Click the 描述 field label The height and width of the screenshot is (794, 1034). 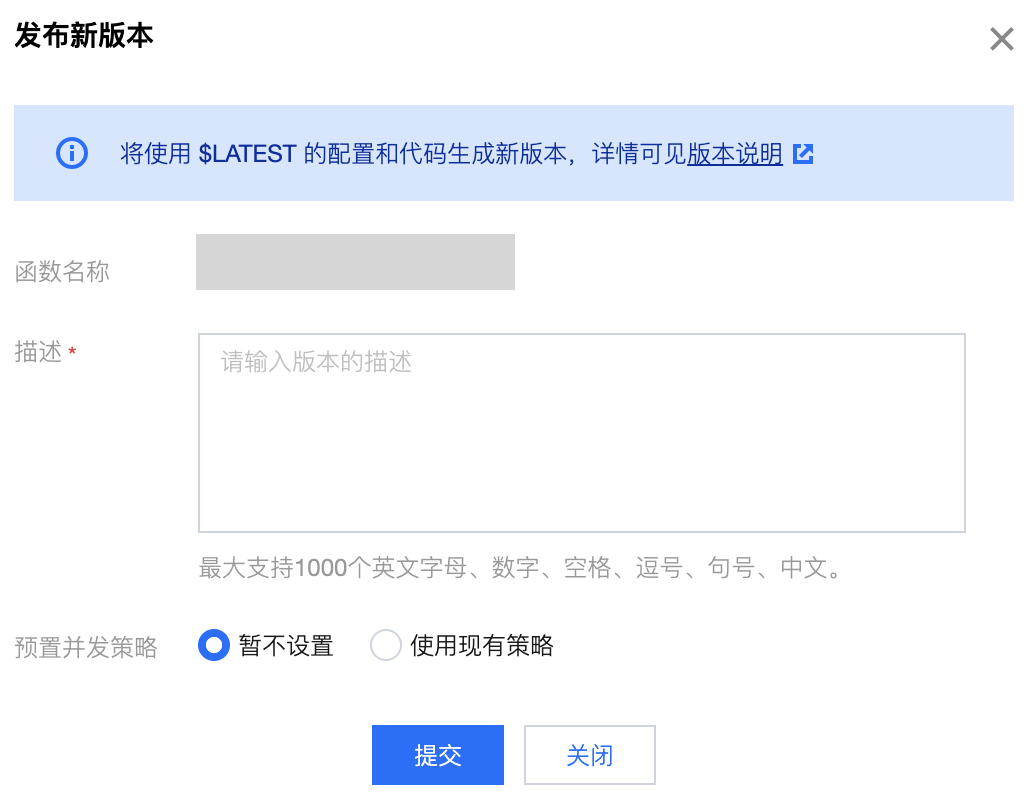[x=38, y=351]
